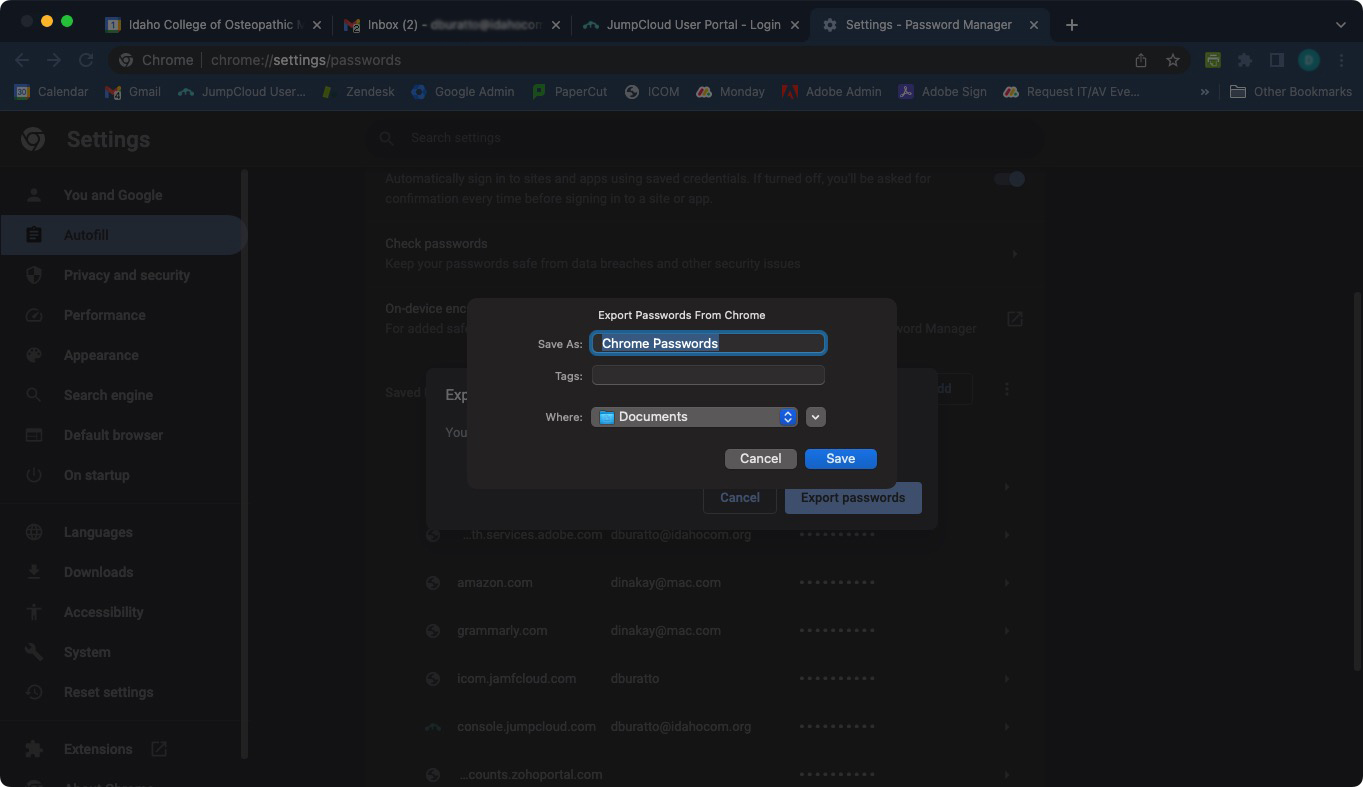Go back with the back arrow
The height and width of the screenshot is (787, 1363).
(22, 60)
